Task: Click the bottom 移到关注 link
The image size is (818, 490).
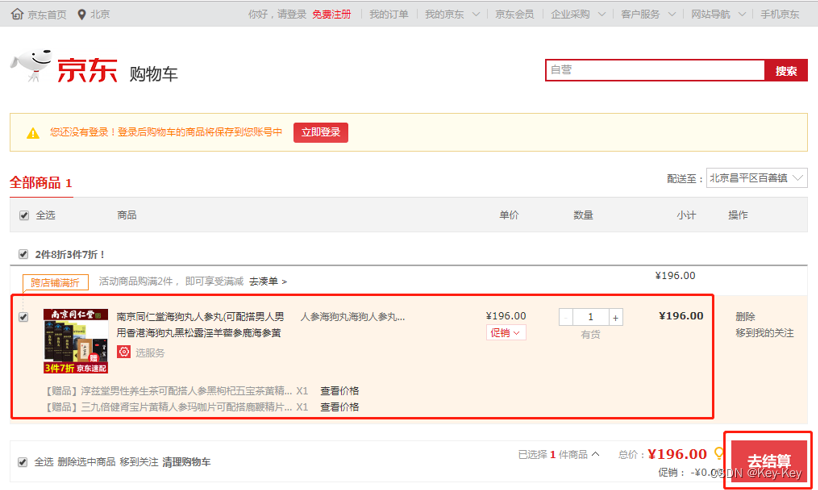Action: 139,462
